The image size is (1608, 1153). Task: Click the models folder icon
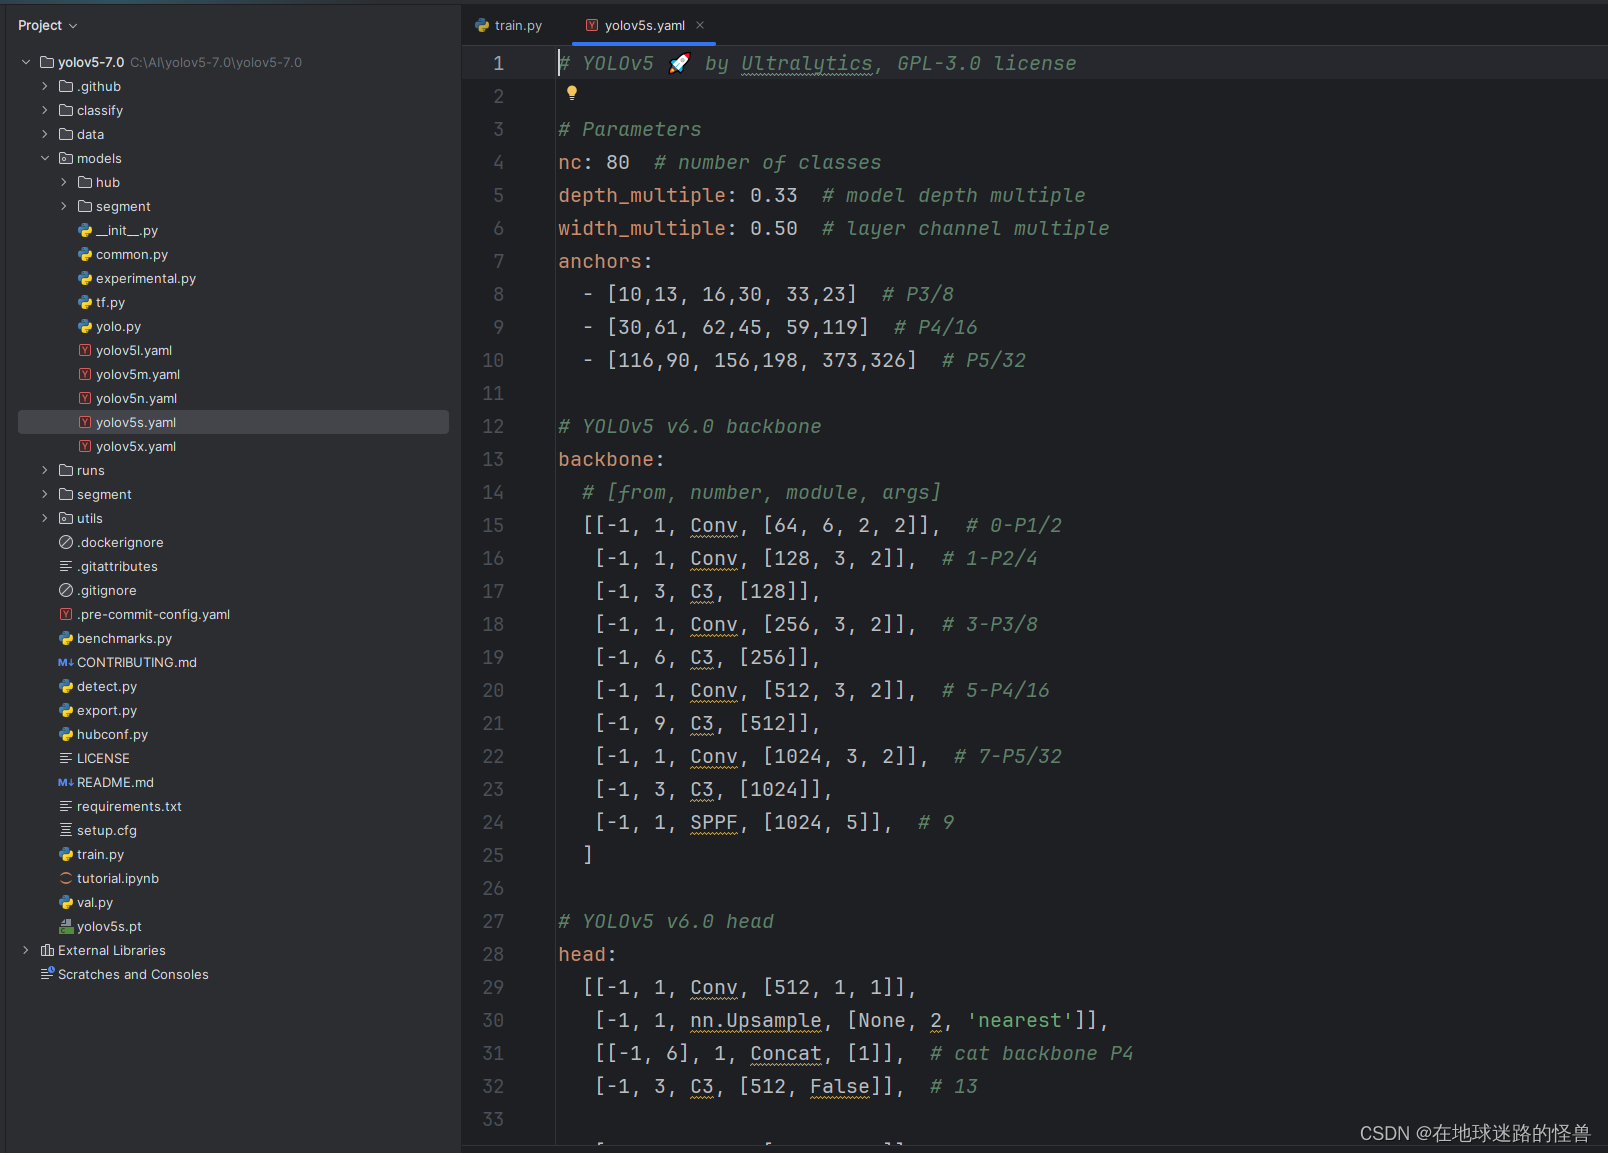[66, 158]
